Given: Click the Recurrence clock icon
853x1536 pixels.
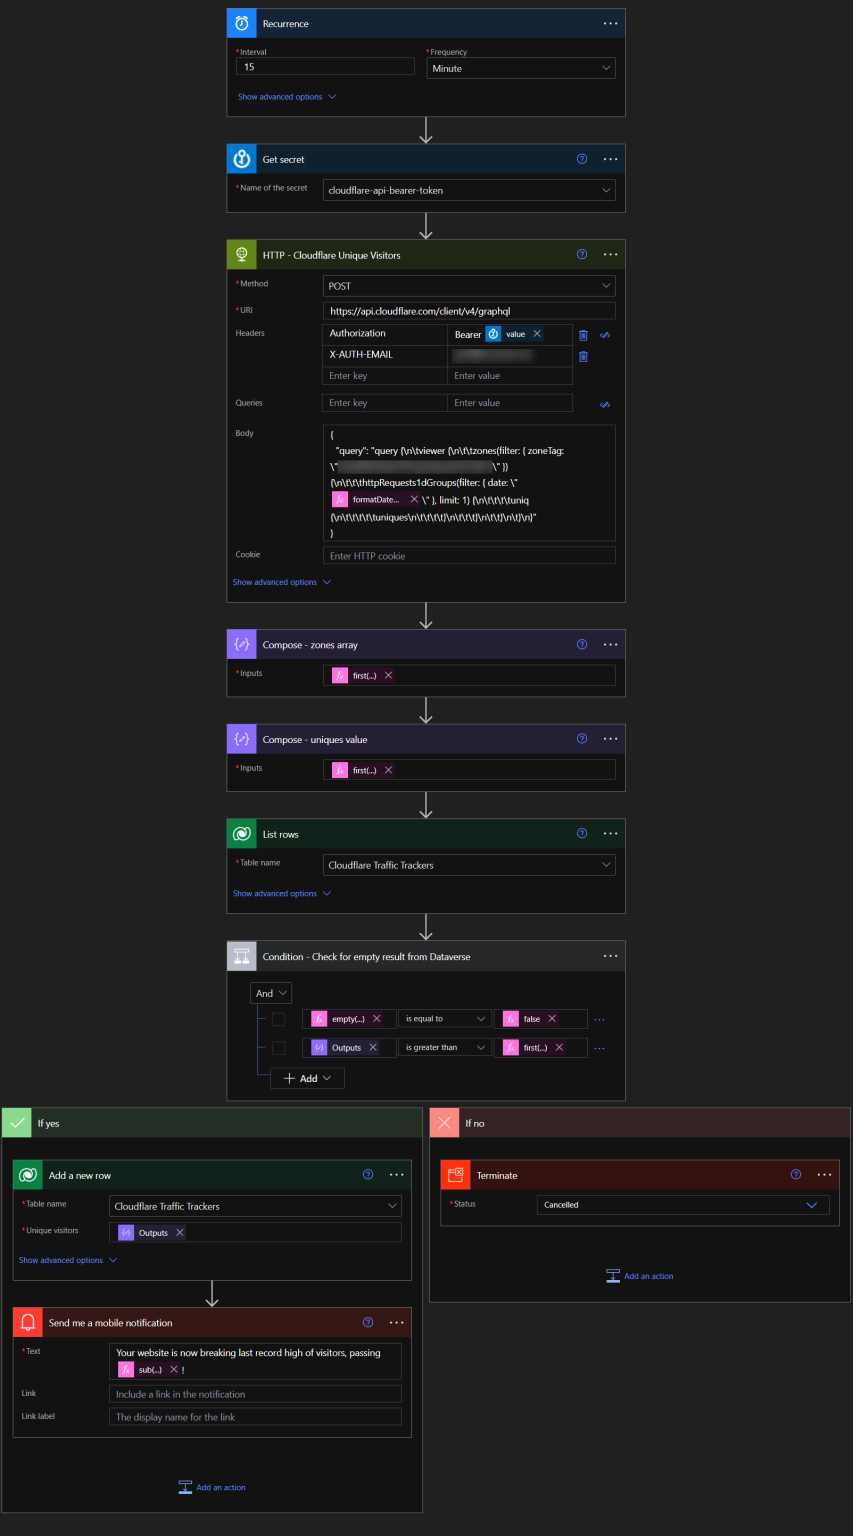Looking at the screenshot, I should 241,23.
